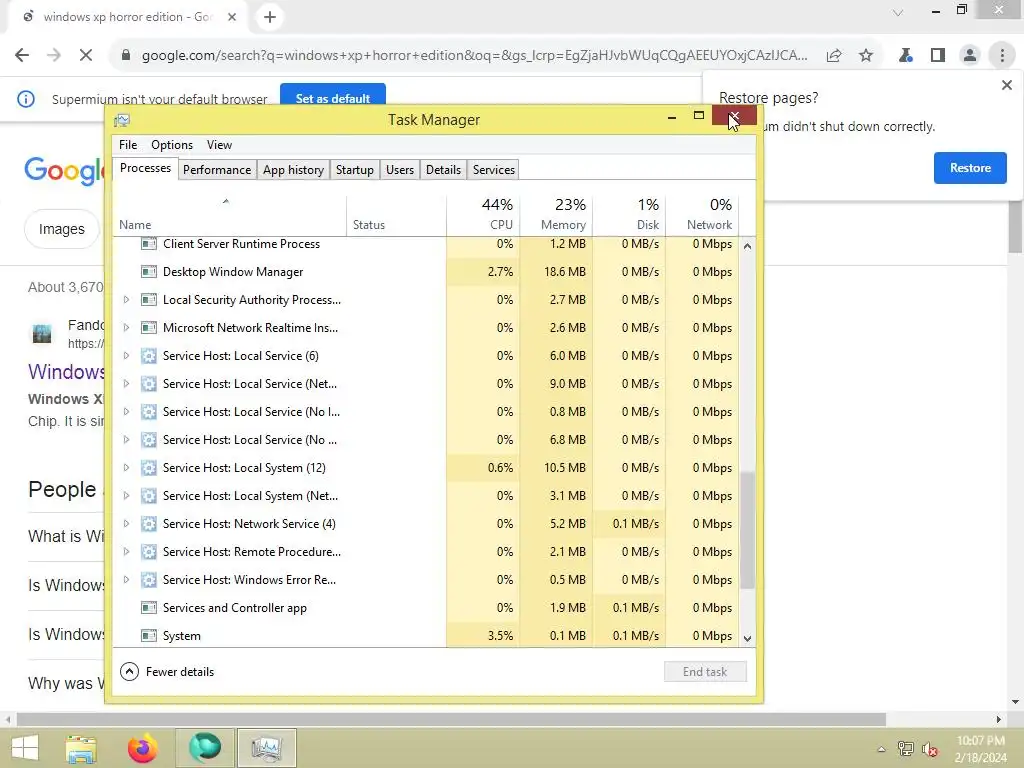This screenshot has height=768, width=1024.
Task: Expand Service Host: Local Service (6)
Action: (126, 356)
